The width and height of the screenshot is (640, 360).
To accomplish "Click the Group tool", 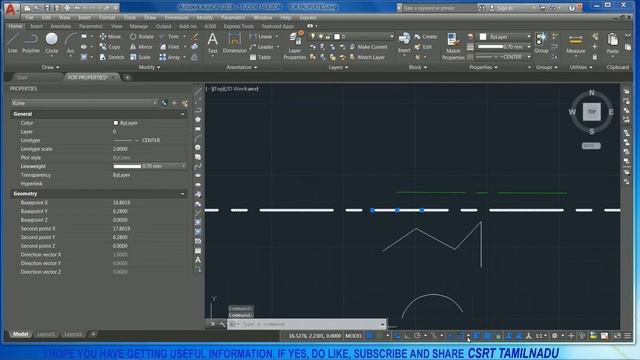I will pos(541,43).
